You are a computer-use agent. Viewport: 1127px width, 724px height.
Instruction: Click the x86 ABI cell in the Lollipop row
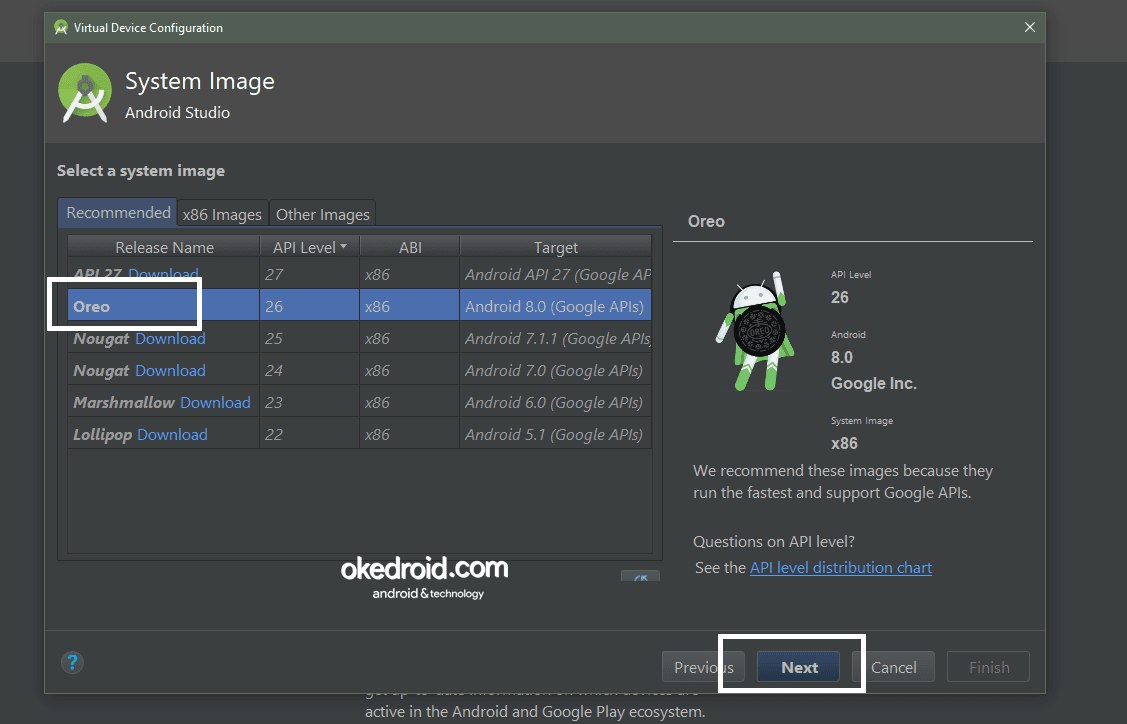(410, 434)
